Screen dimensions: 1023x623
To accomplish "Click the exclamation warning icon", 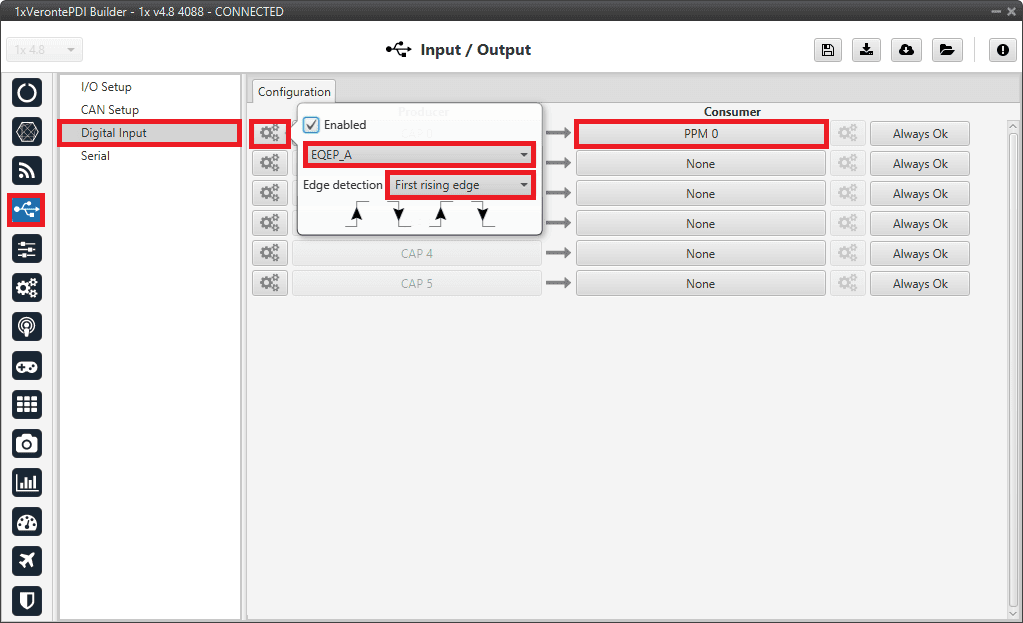I will click(1003, 51).
